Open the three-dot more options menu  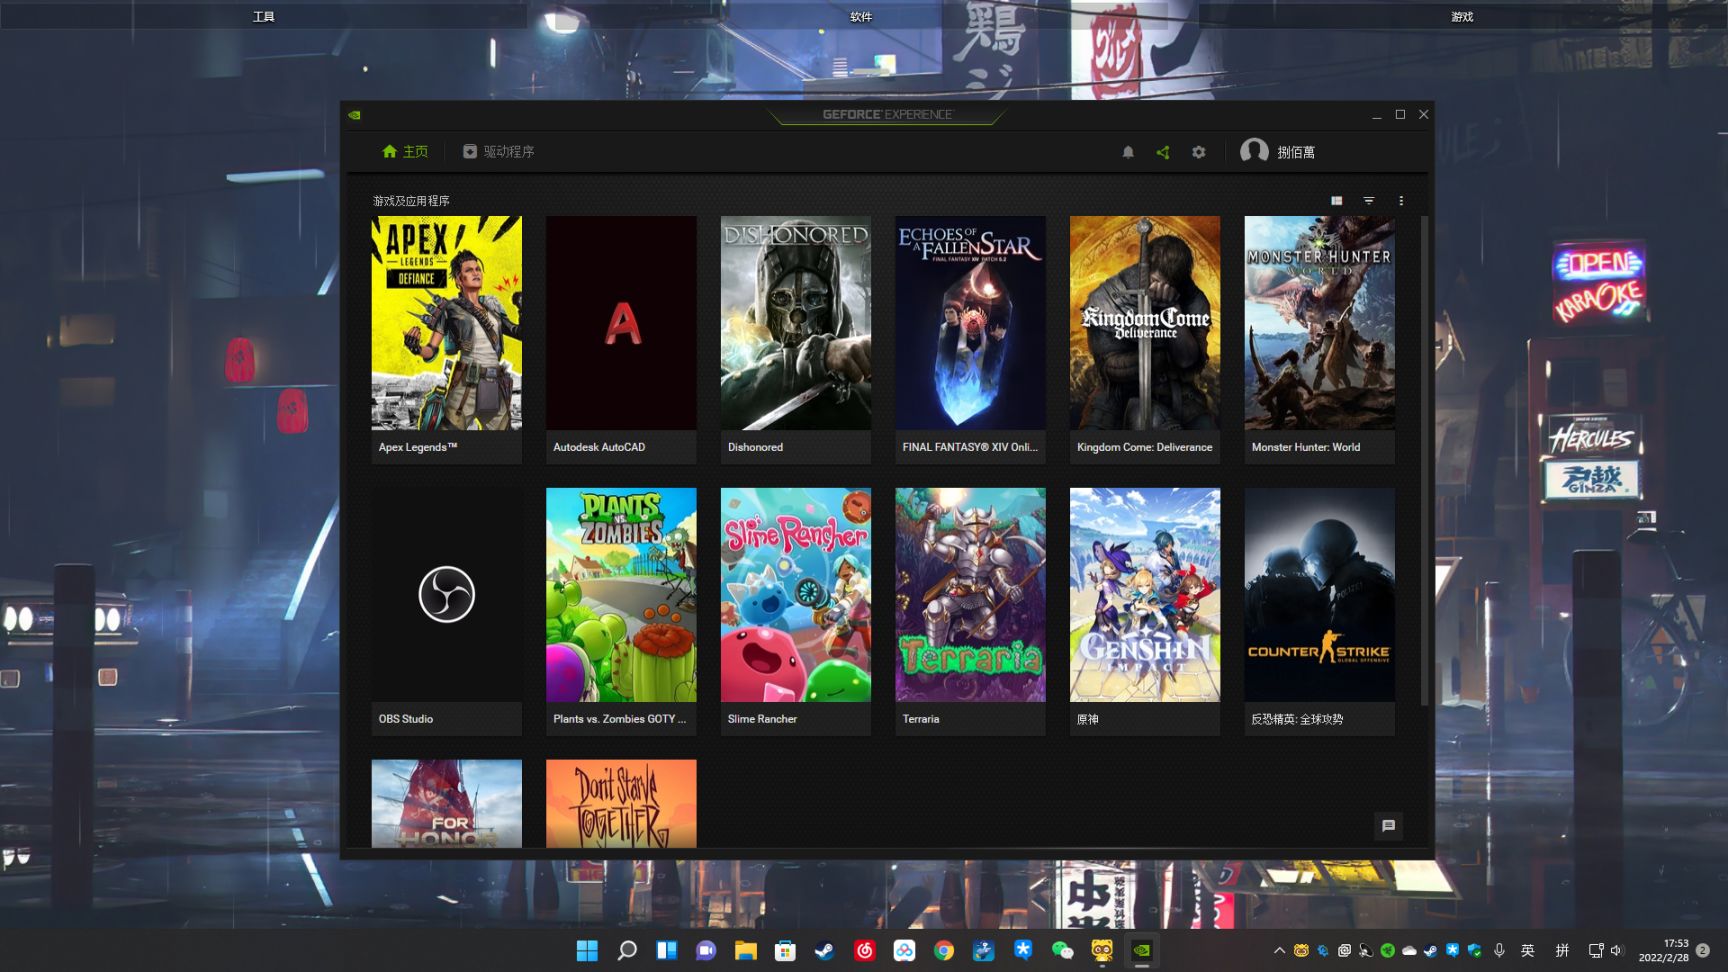(1401, 201)
